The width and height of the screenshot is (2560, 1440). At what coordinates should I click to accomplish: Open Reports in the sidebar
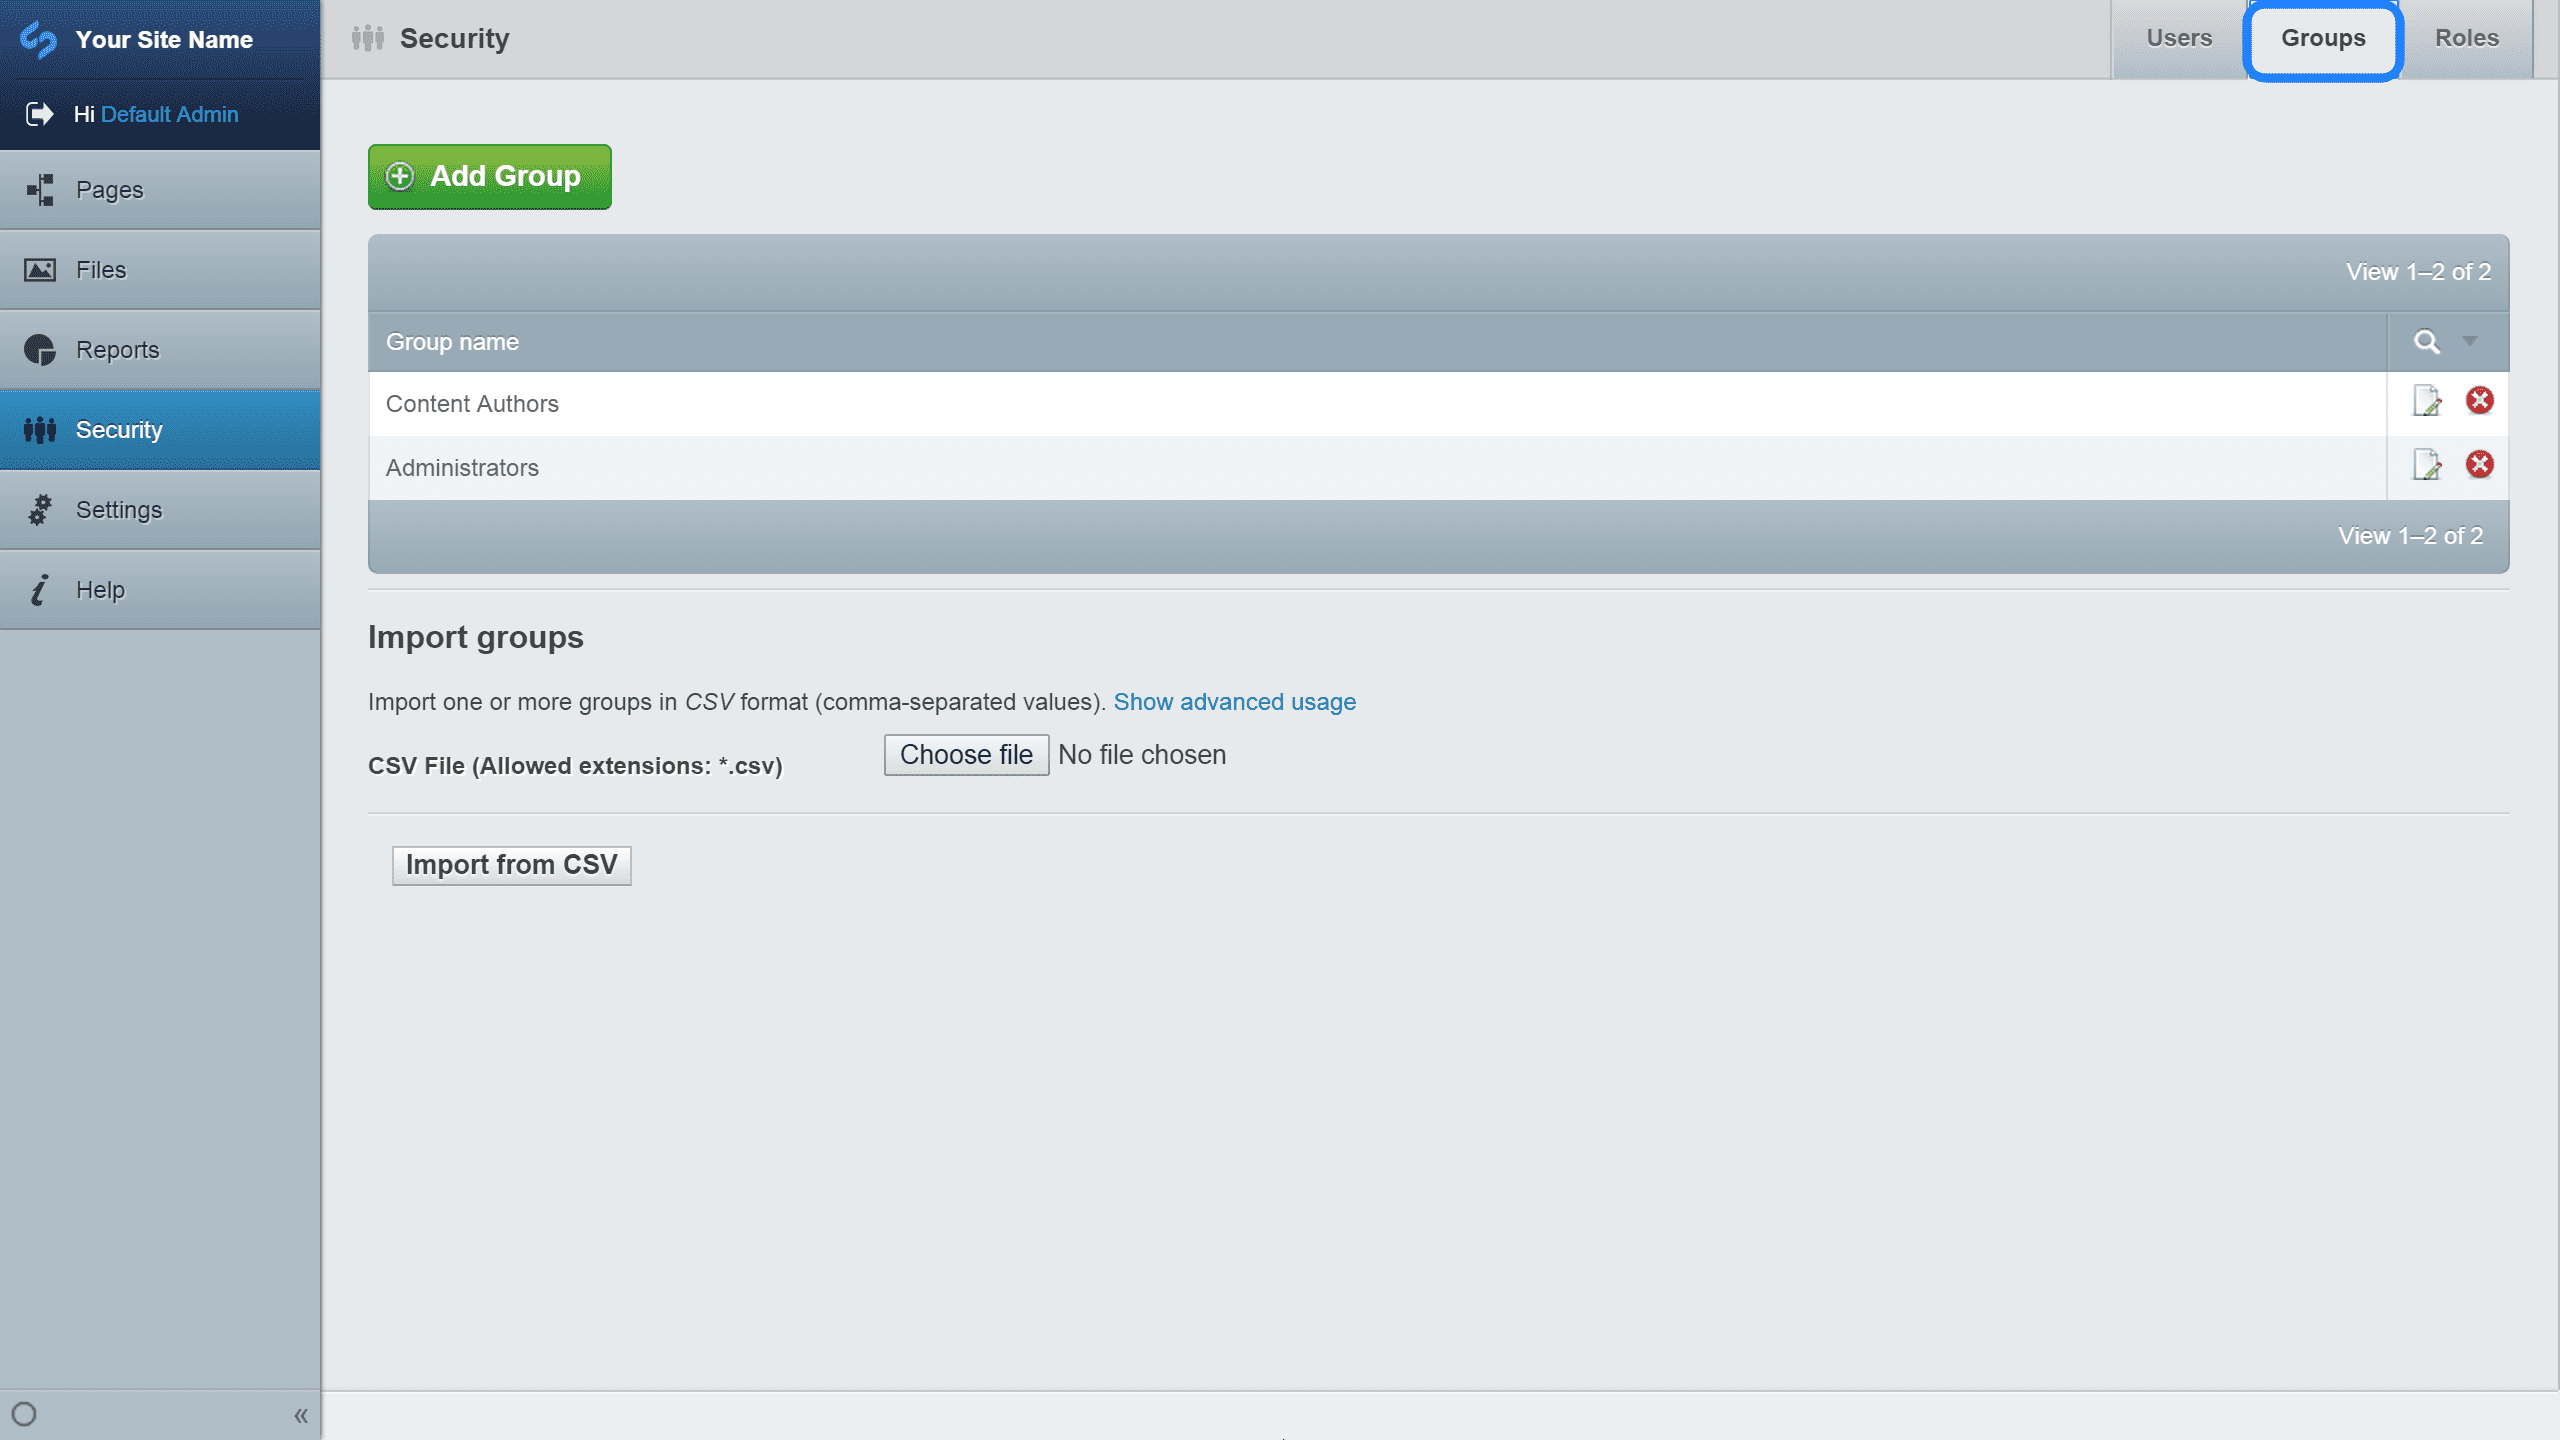tap(118, 350)
